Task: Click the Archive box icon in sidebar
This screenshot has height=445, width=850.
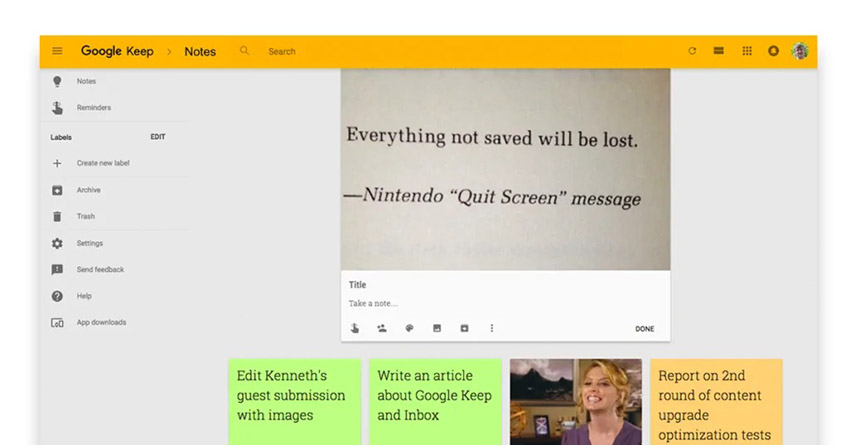Action: [x=57, y=190]
